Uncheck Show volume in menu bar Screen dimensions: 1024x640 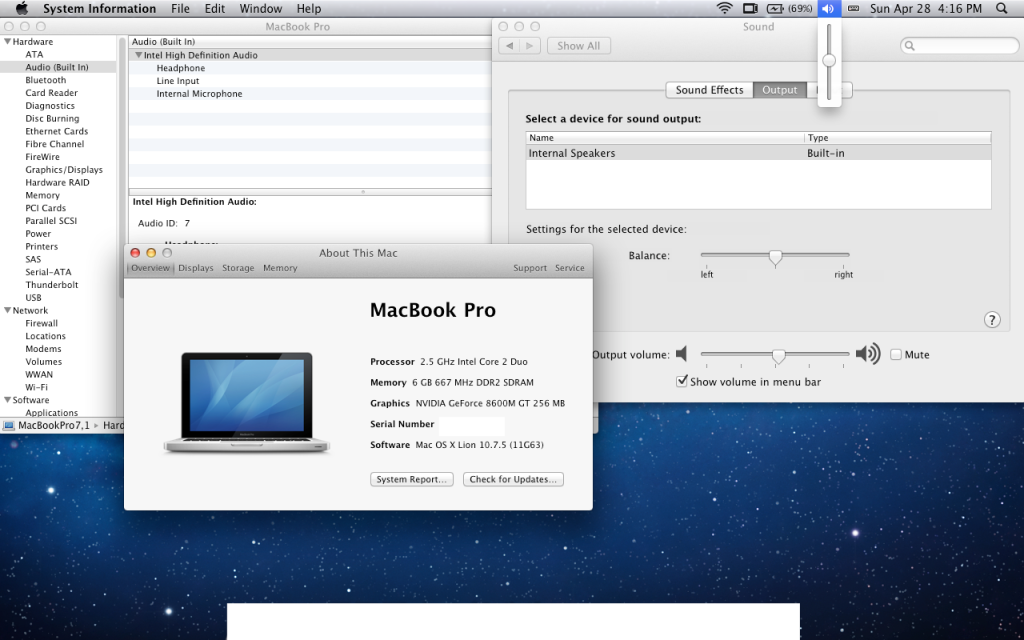682,381
